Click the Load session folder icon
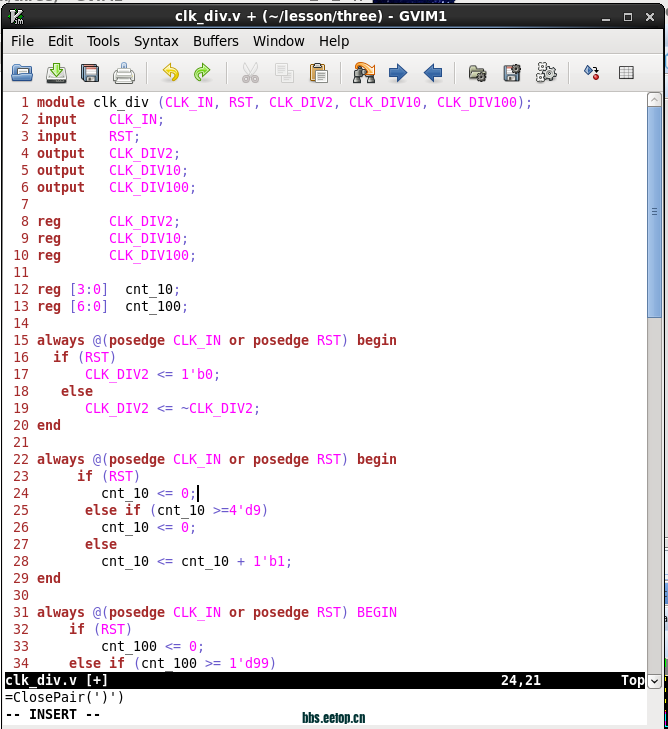This screenshot has height=729, width=668. coord(477,73)
